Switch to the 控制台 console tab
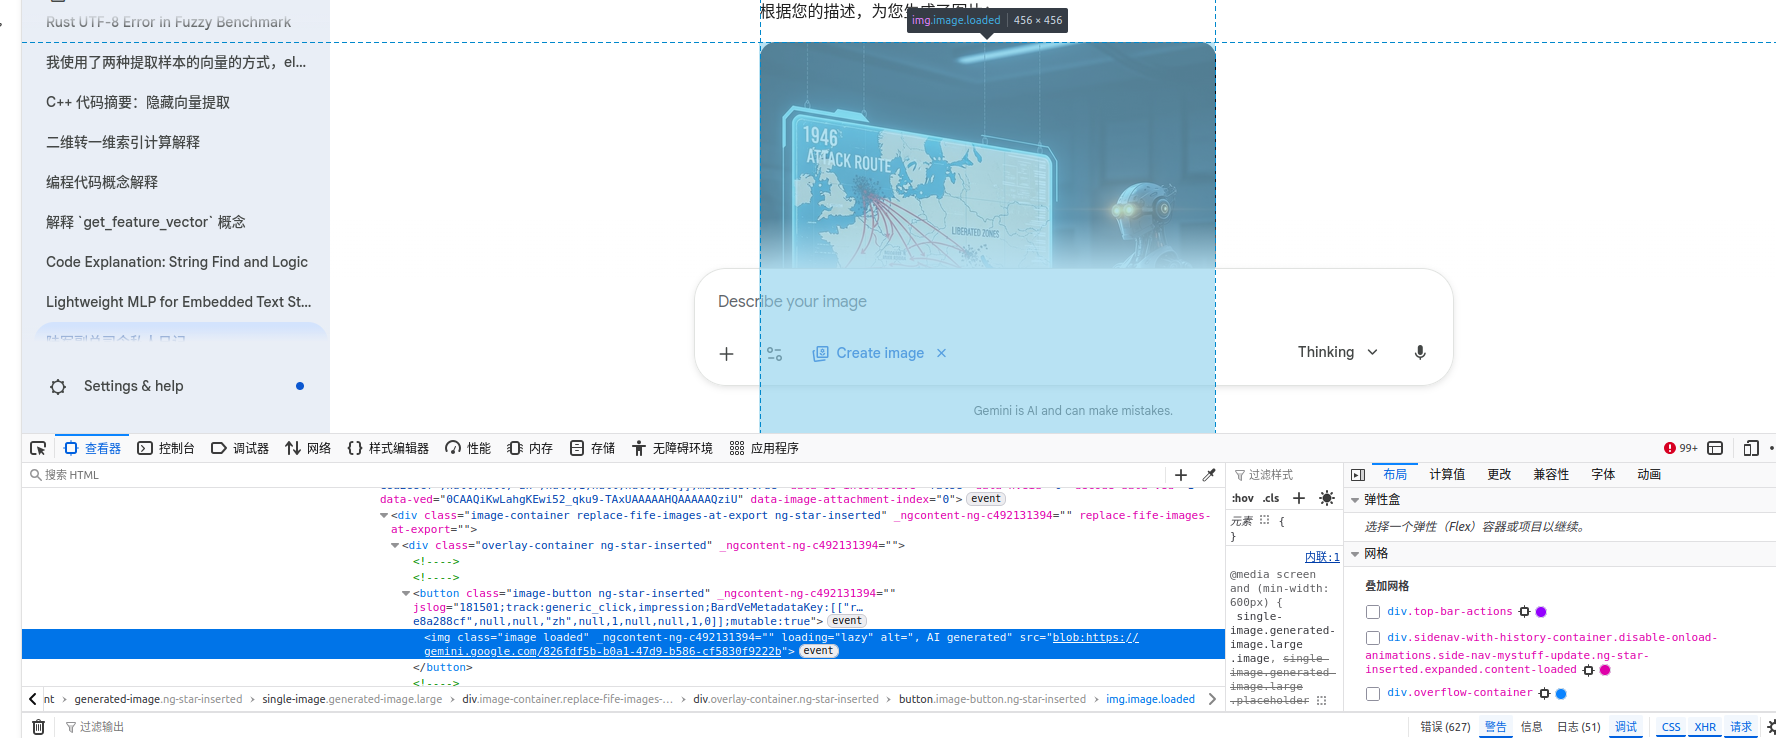Image resolution: width=1776 pixels, height=738 pixels. coord(166,448)
